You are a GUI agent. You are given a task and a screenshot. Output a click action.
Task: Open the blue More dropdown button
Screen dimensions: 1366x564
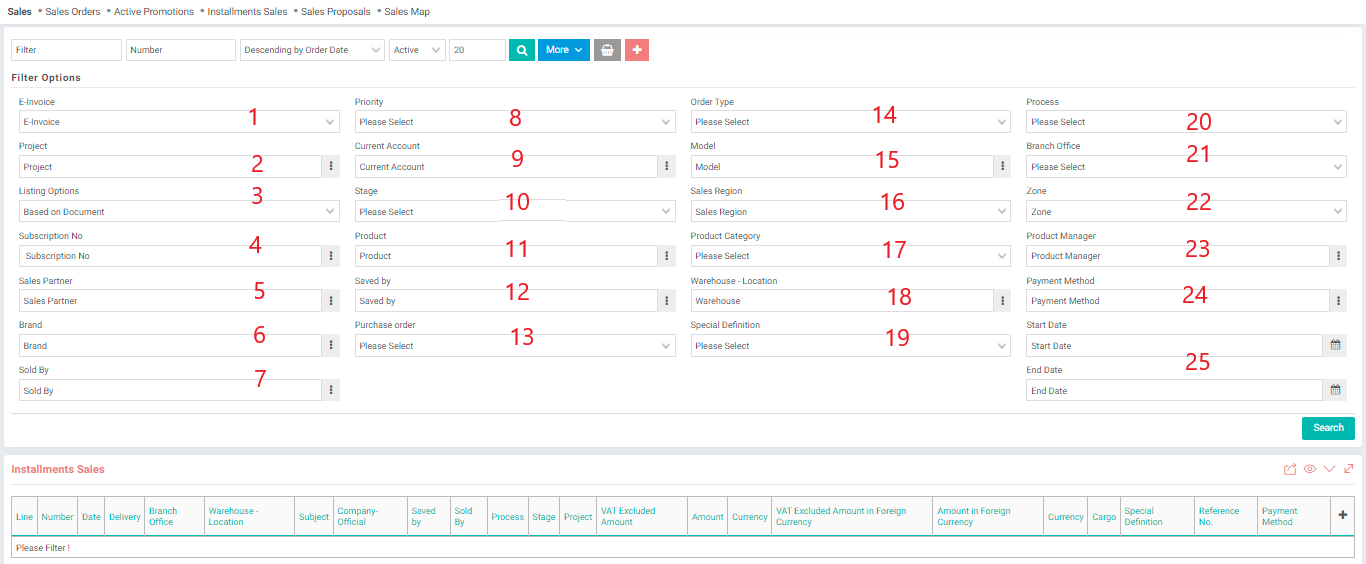(564, 50)
